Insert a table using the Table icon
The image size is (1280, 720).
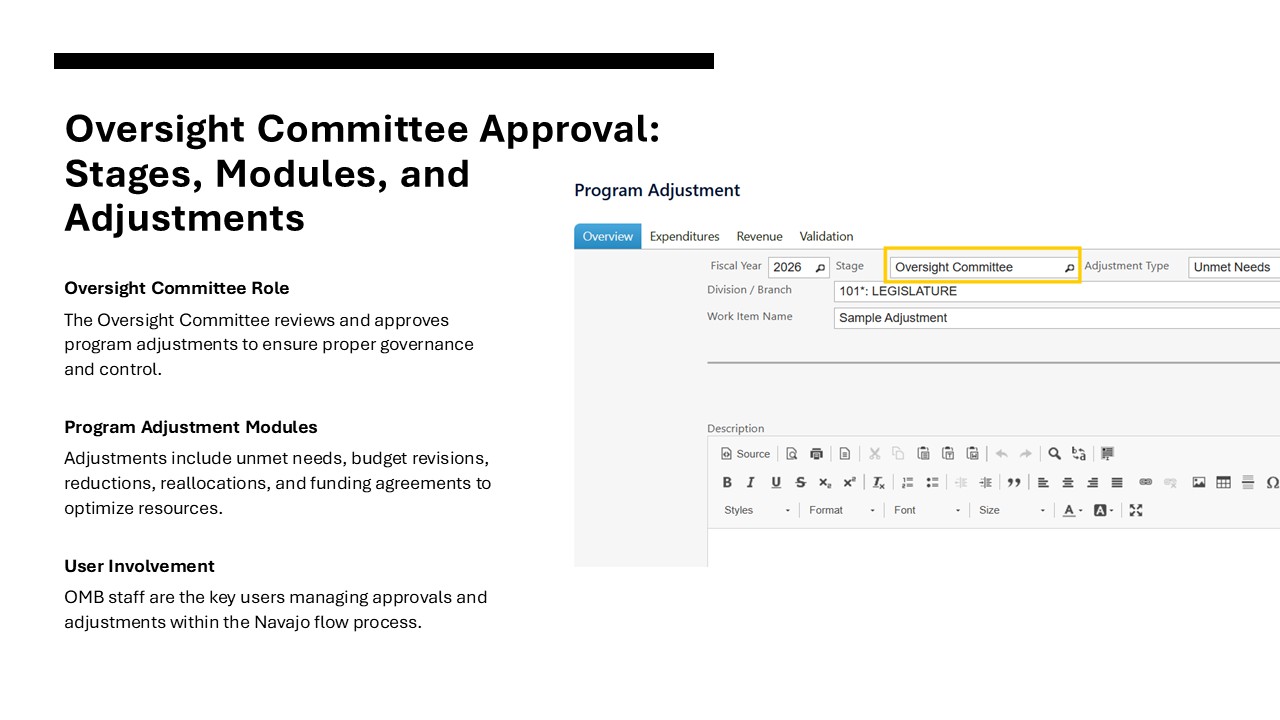click(x=1223, y=482)
